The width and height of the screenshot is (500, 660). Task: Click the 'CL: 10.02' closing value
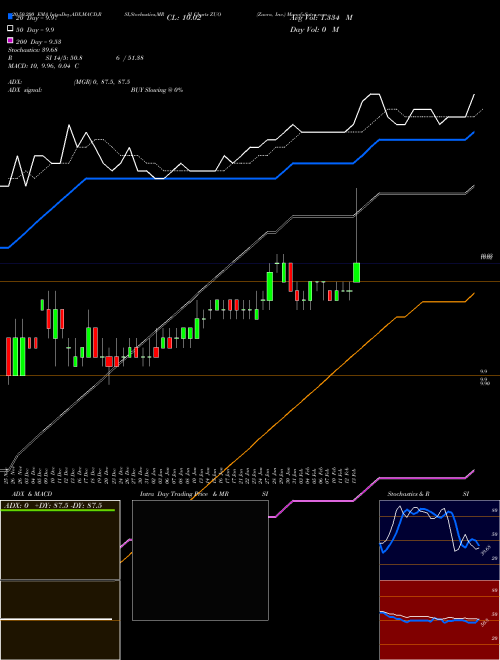coord(184,18)
